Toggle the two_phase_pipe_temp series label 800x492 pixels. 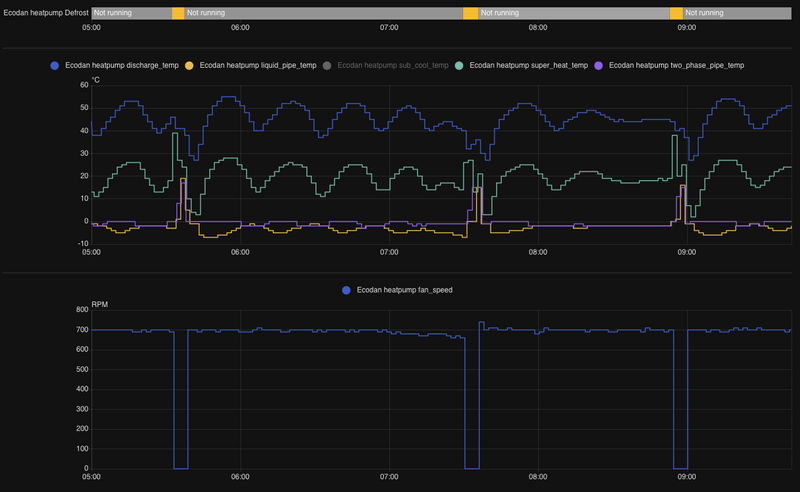pyautogui.click(x=677, y=65)
